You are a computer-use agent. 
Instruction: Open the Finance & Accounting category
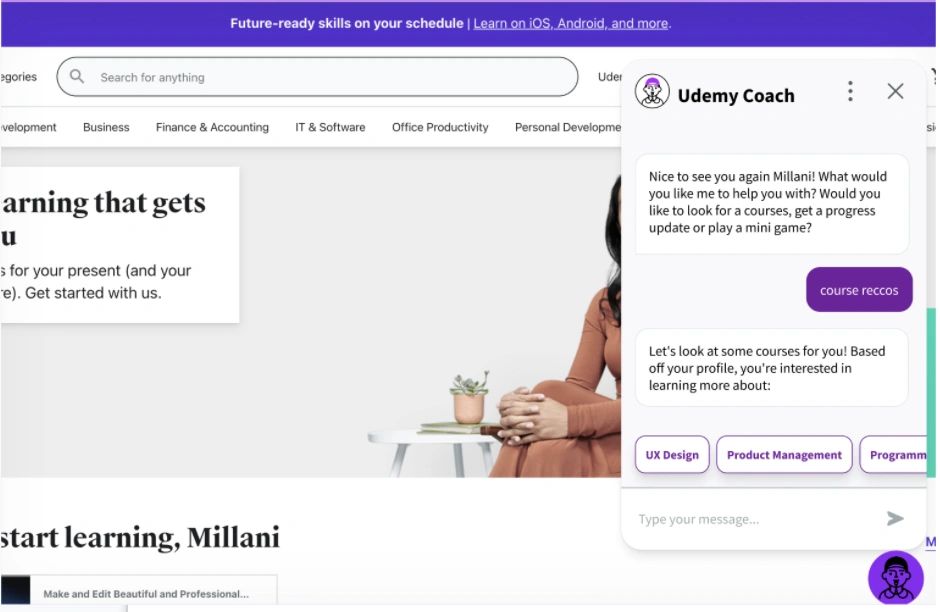pyautogui.click(x=212, y=127)
